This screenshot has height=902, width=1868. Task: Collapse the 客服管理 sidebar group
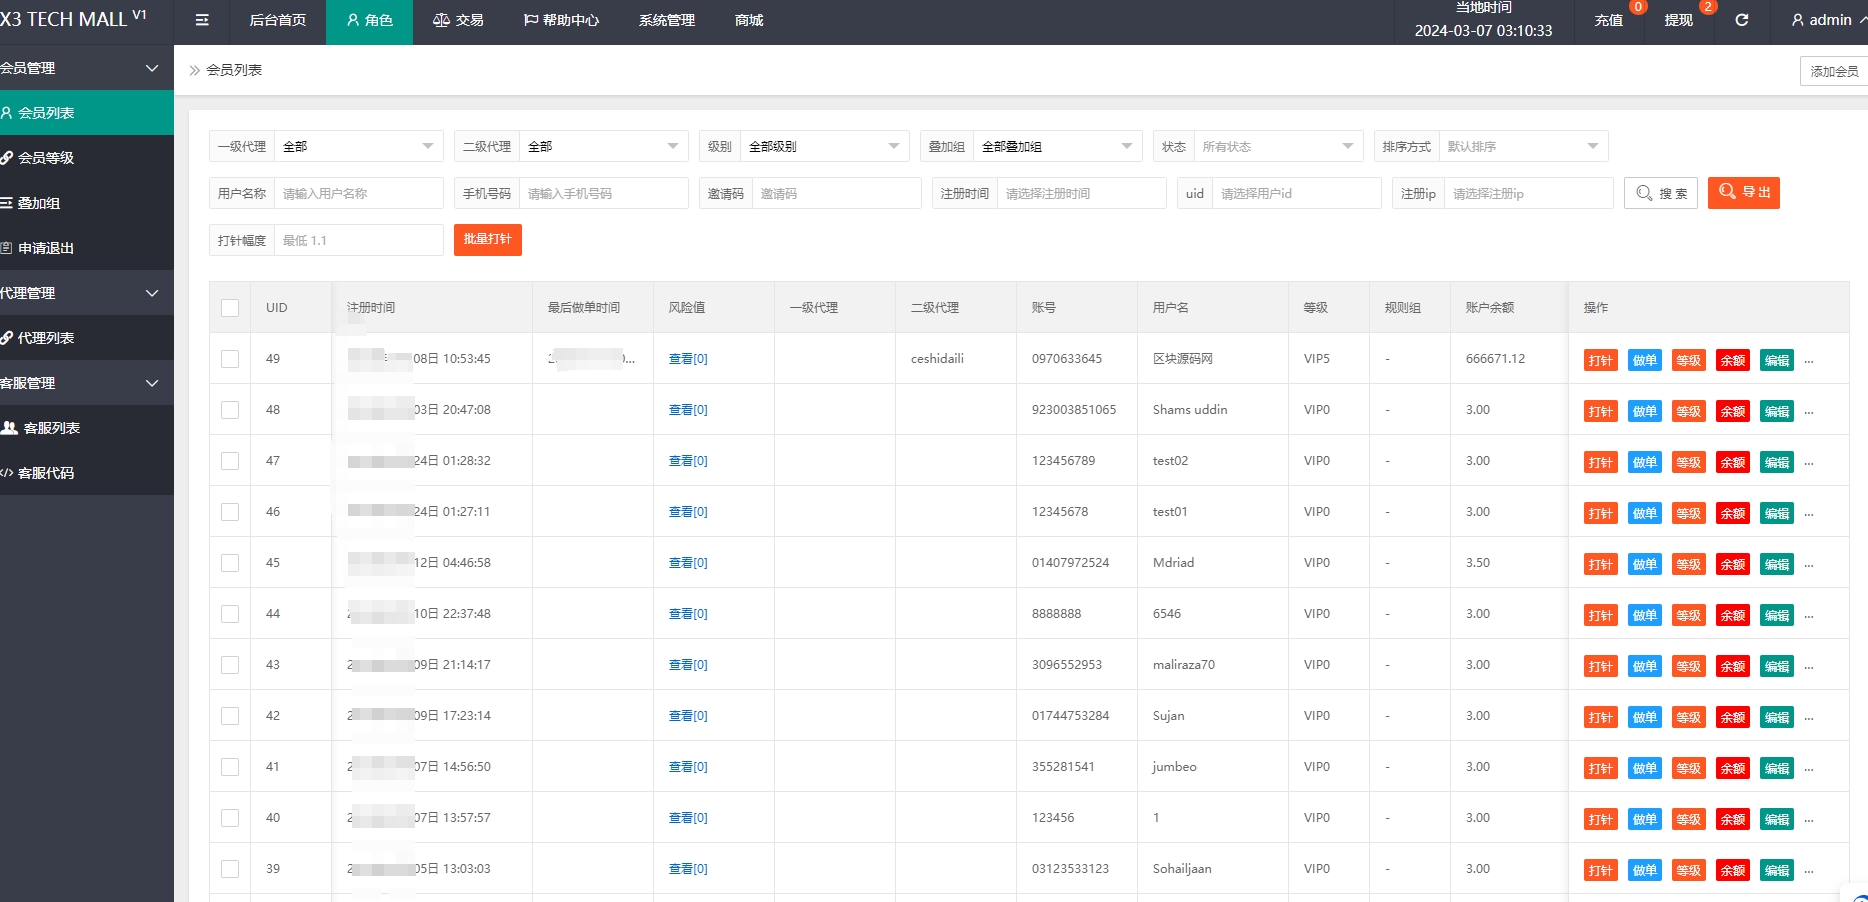point(87,383)
